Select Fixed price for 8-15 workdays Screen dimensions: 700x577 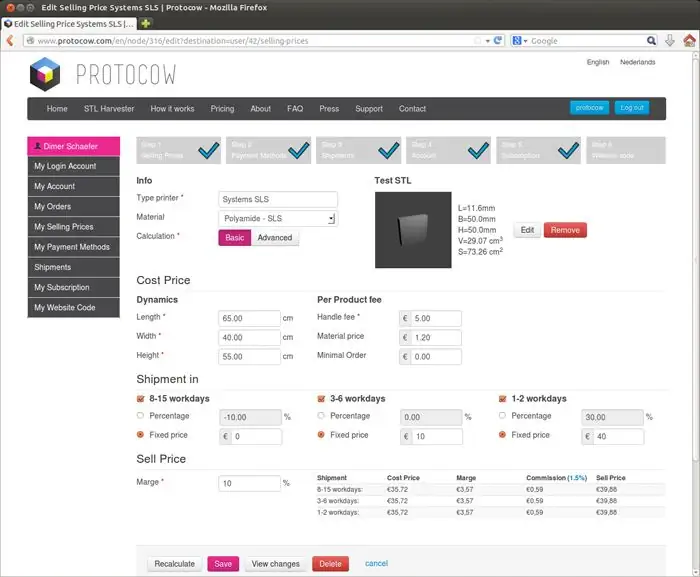pos(140,435)
